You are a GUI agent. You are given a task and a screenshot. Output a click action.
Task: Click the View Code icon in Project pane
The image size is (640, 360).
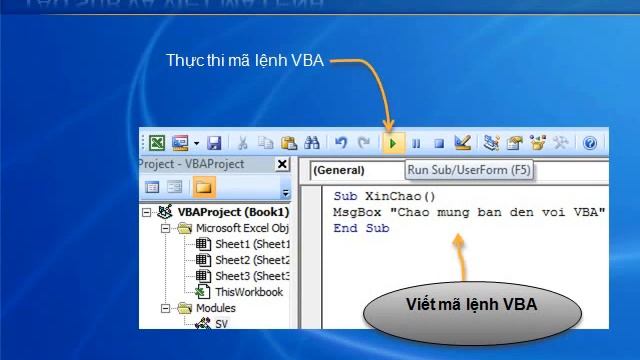pos(152,187)
